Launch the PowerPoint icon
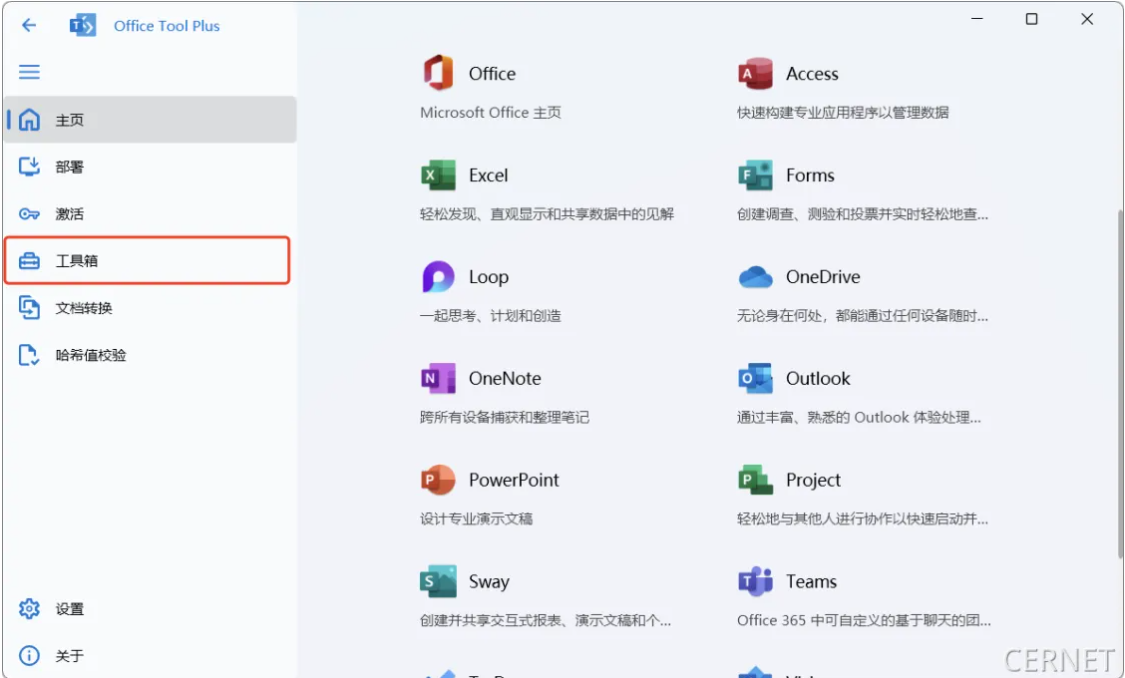 438,480
